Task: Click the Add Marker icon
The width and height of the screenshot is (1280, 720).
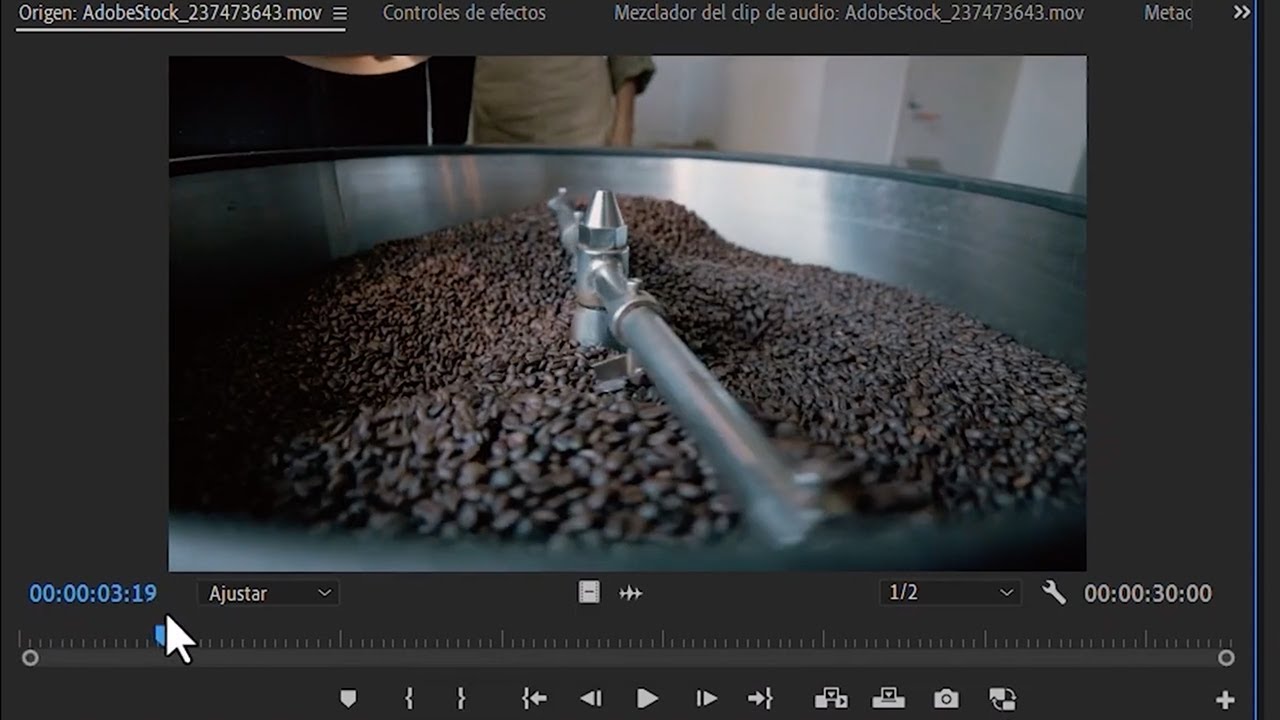Action: point(348,699)
